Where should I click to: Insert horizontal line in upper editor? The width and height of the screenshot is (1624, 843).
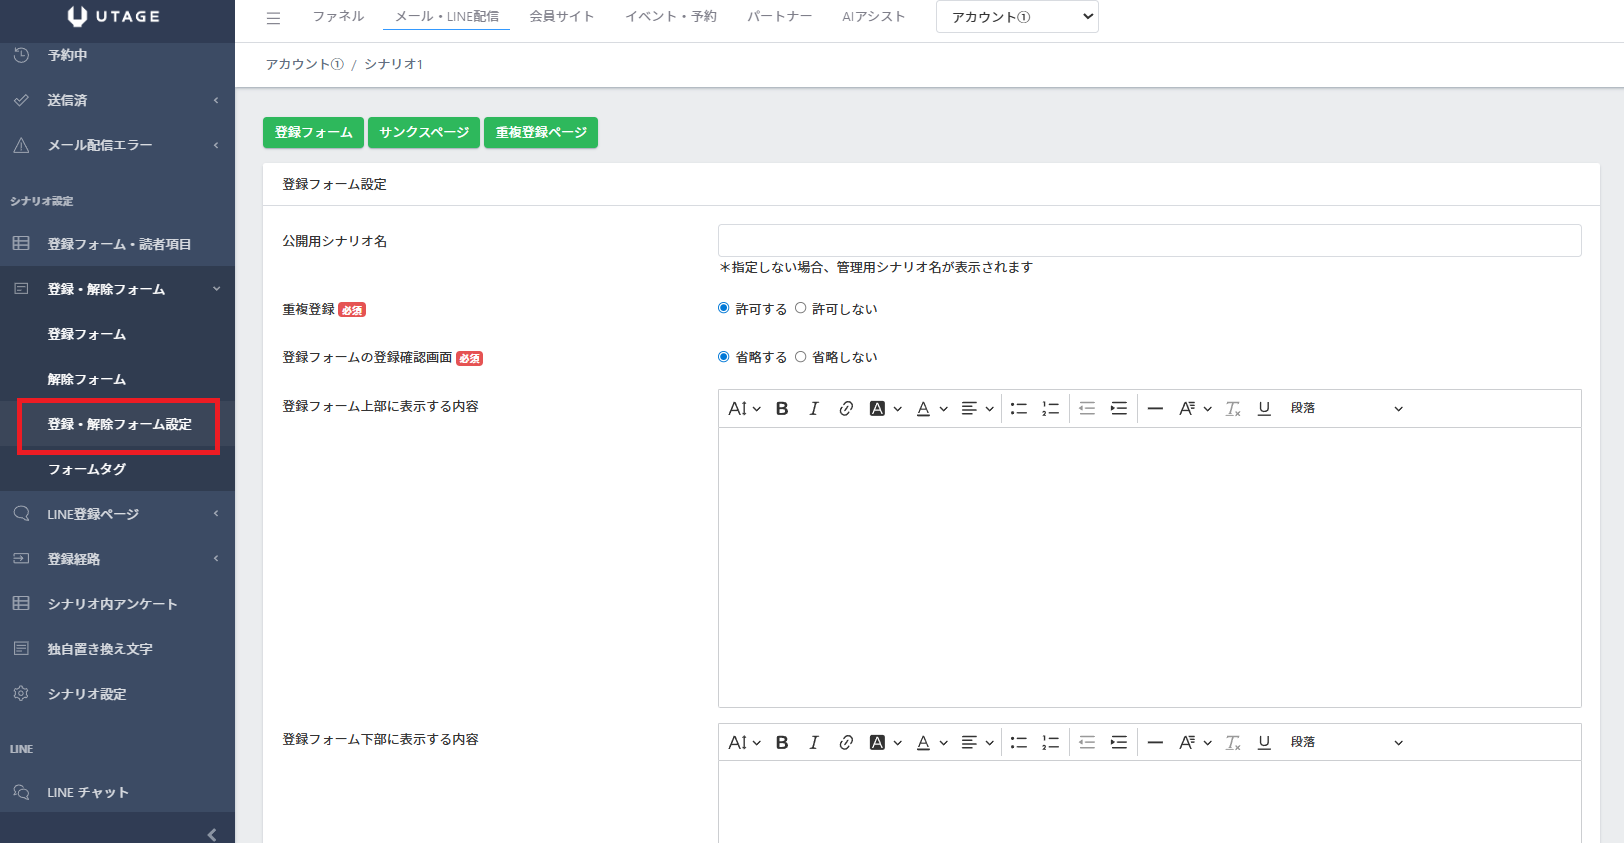click(x=1155, y=408)
